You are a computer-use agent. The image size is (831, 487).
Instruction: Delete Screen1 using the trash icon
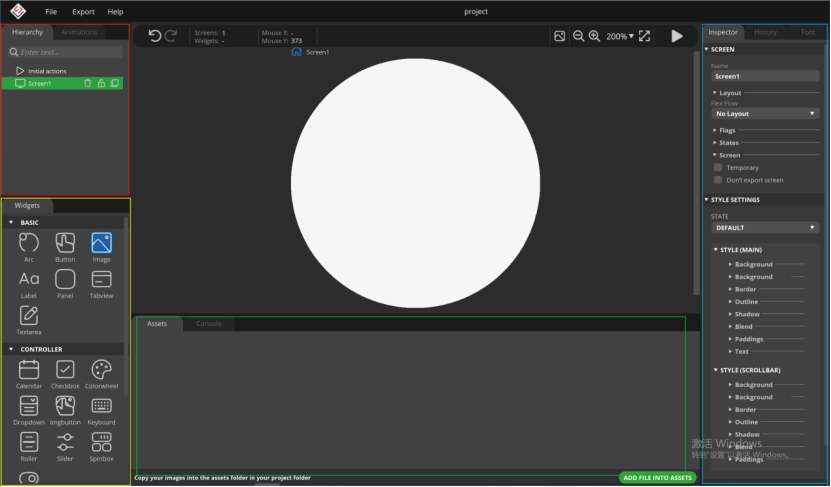pyautogui.click(x=87, y=83)
